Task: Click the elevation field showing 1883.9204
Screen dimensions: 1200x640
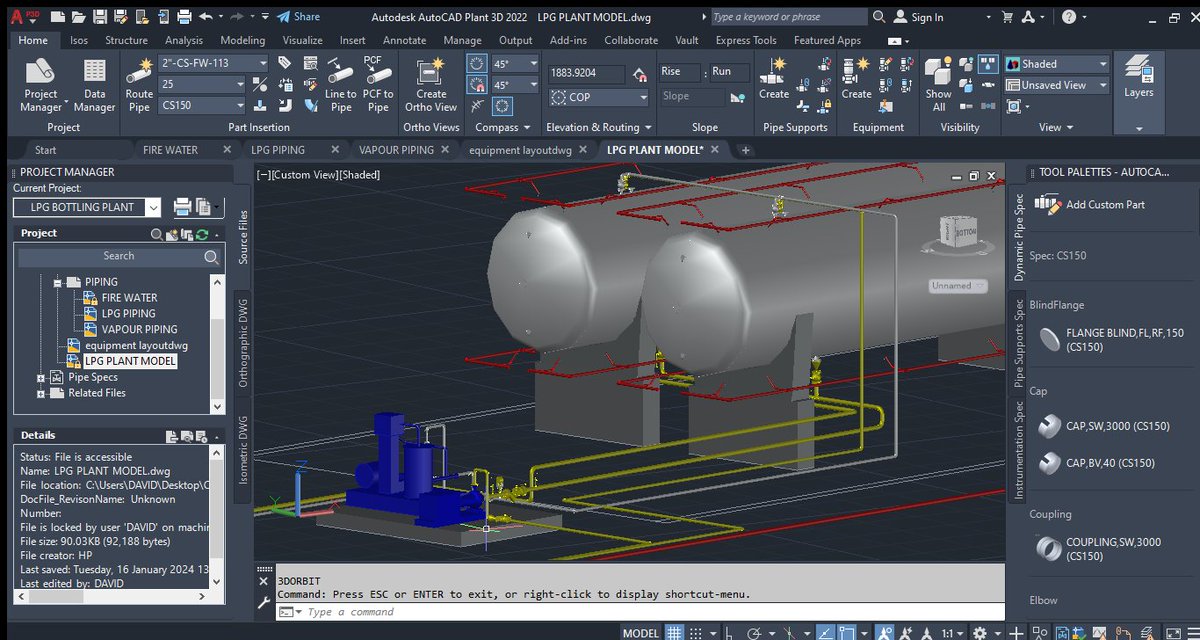Action: [x=588, y=72]
